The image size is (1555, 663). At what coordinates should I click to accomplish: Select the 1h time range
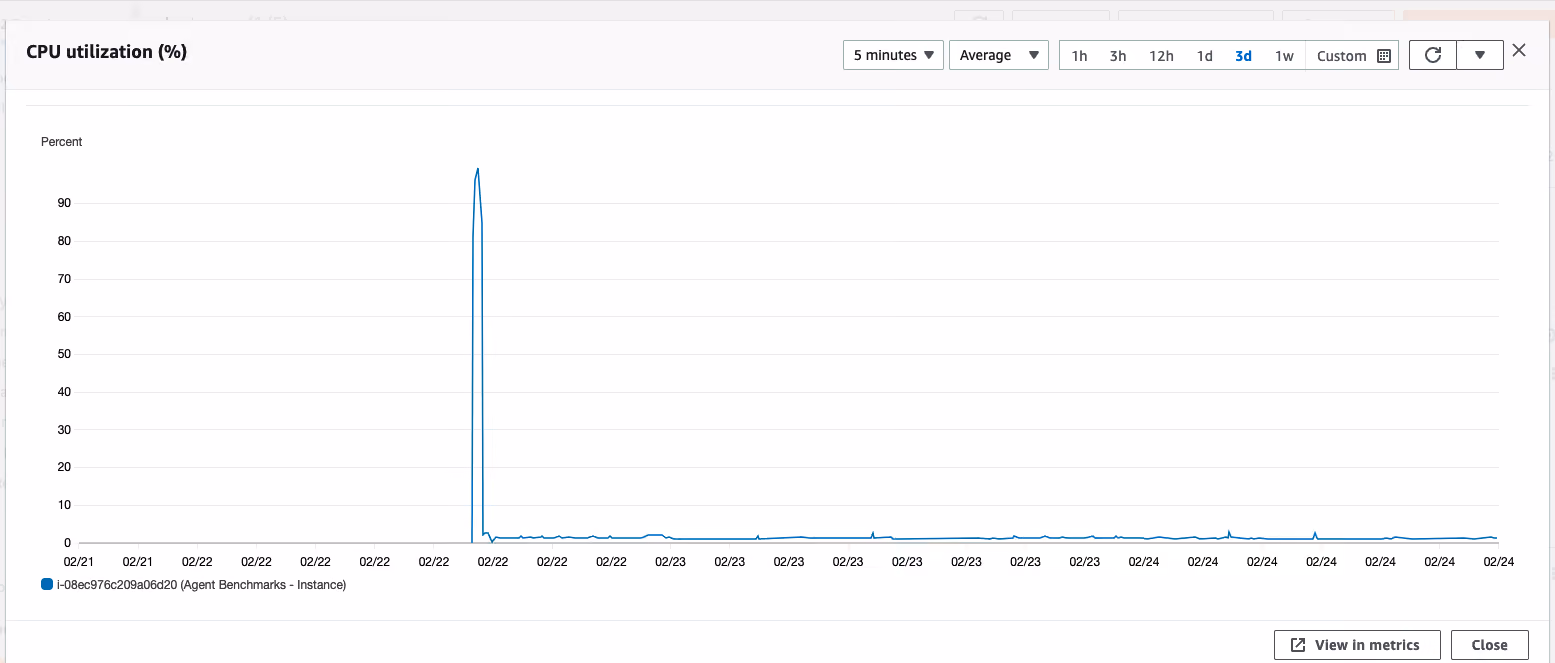point(1079,56)
